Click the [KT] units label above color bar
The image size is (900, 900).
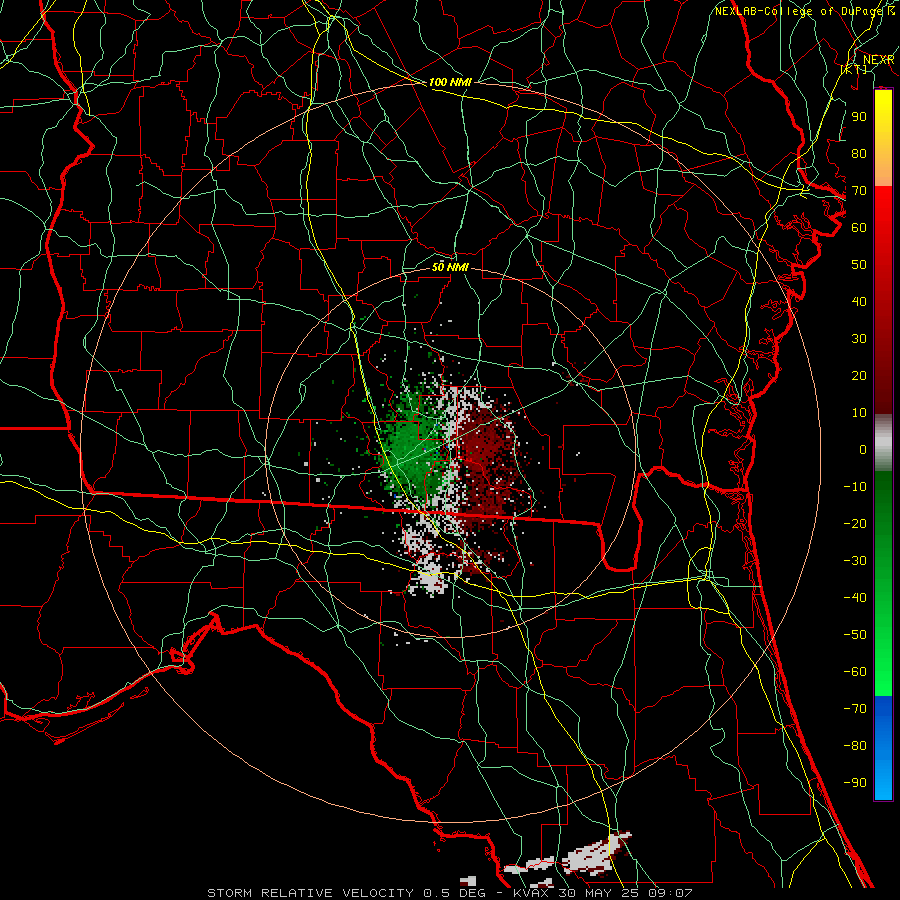pyautogui.click(x=854, y=69)
